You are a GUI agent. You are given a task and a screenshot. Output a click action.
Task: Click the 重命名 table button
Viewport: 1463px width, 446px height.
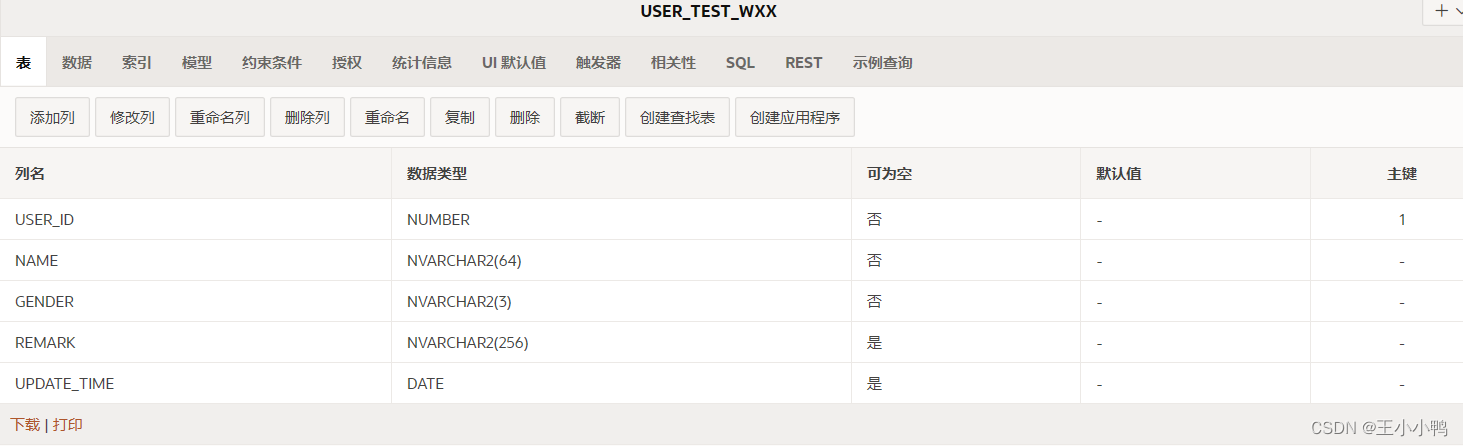coord(387,117)
